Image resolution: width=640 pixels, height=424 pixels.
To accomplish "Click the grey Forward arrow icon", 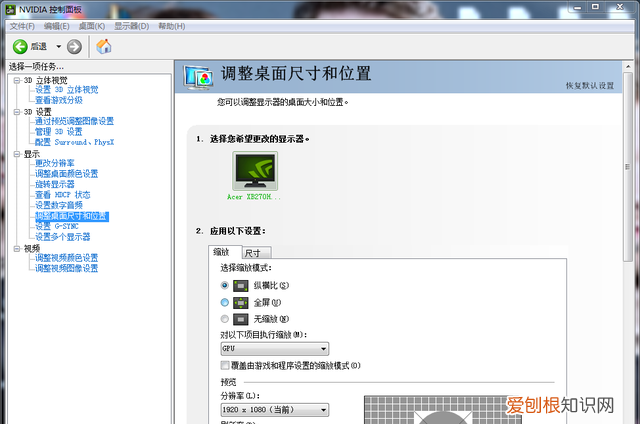I will 74,47.
